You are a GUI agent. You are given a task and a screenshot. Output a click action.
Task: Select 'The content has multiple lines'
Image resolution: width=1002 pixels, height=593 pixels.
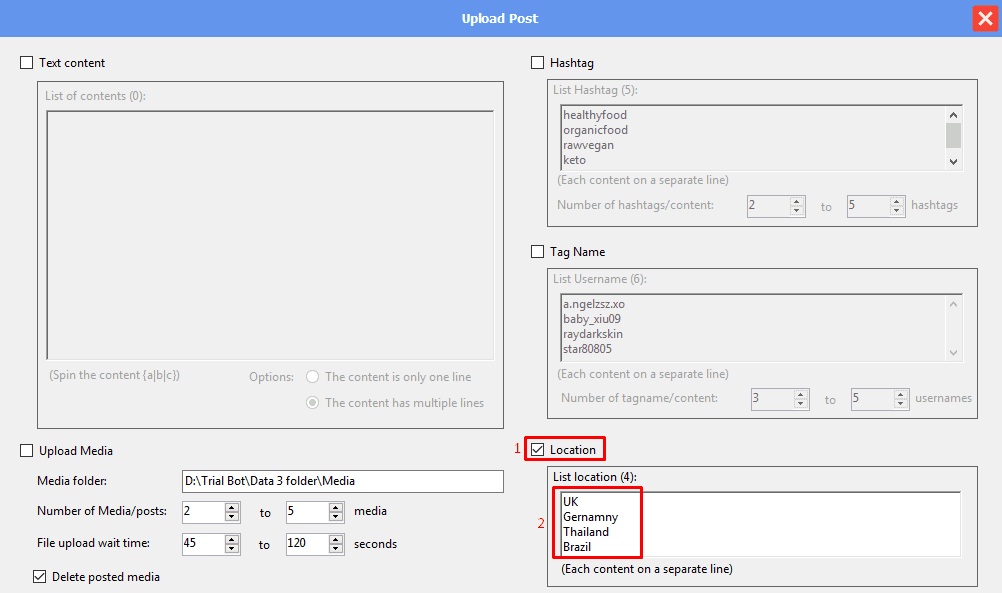click(313, 403)
